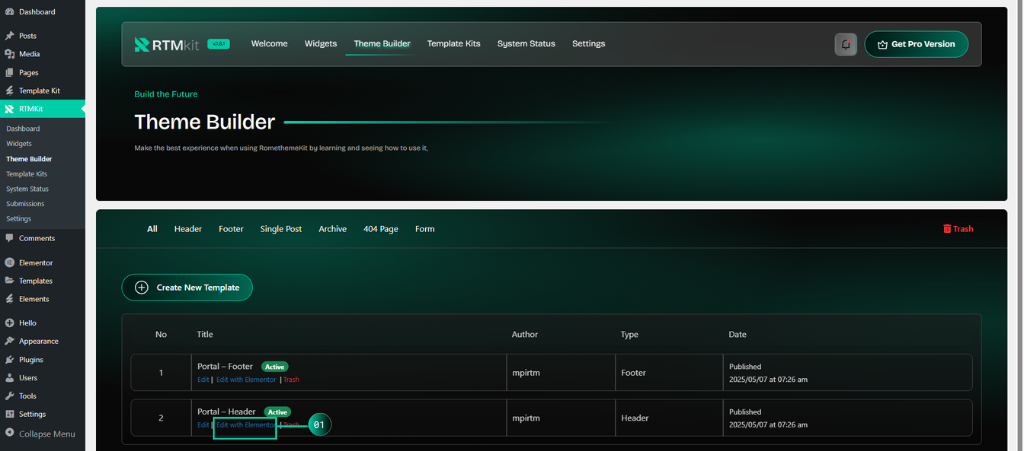
Task: Click the Dashboard icon in WordPress sidebar
Action: [x=10, y=12]
